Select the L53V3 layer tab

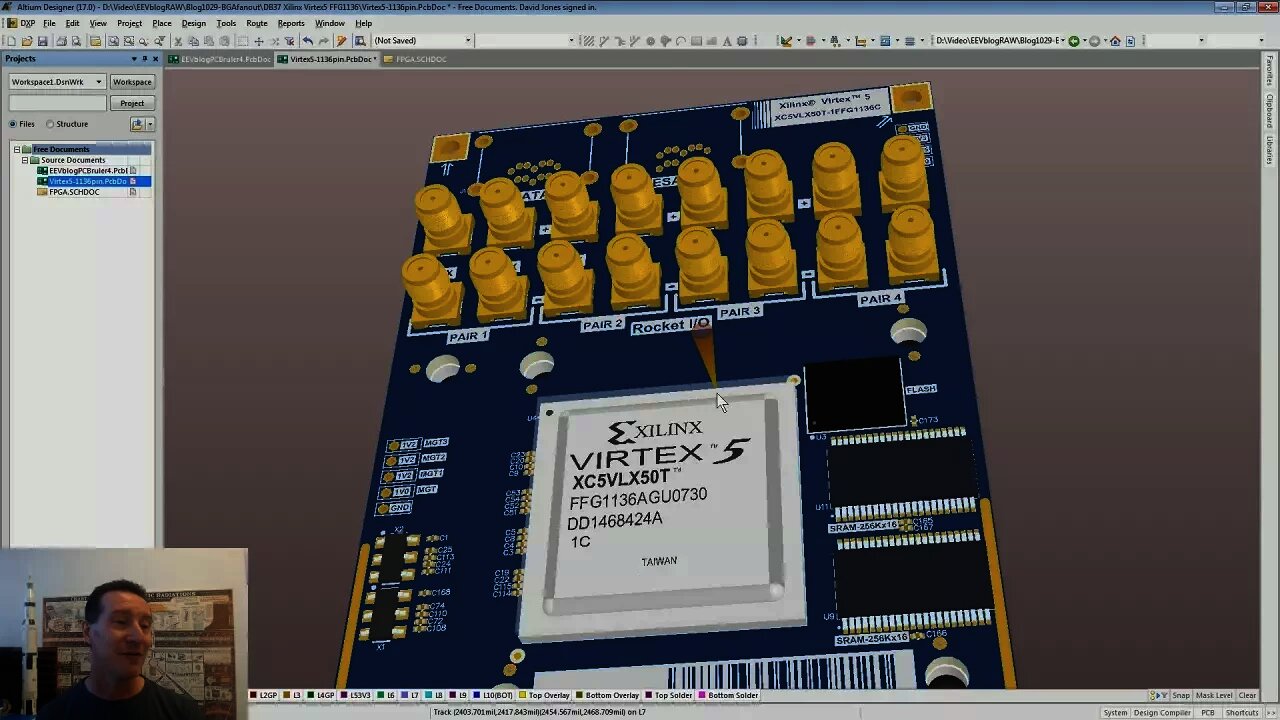[x=356, y=695]
